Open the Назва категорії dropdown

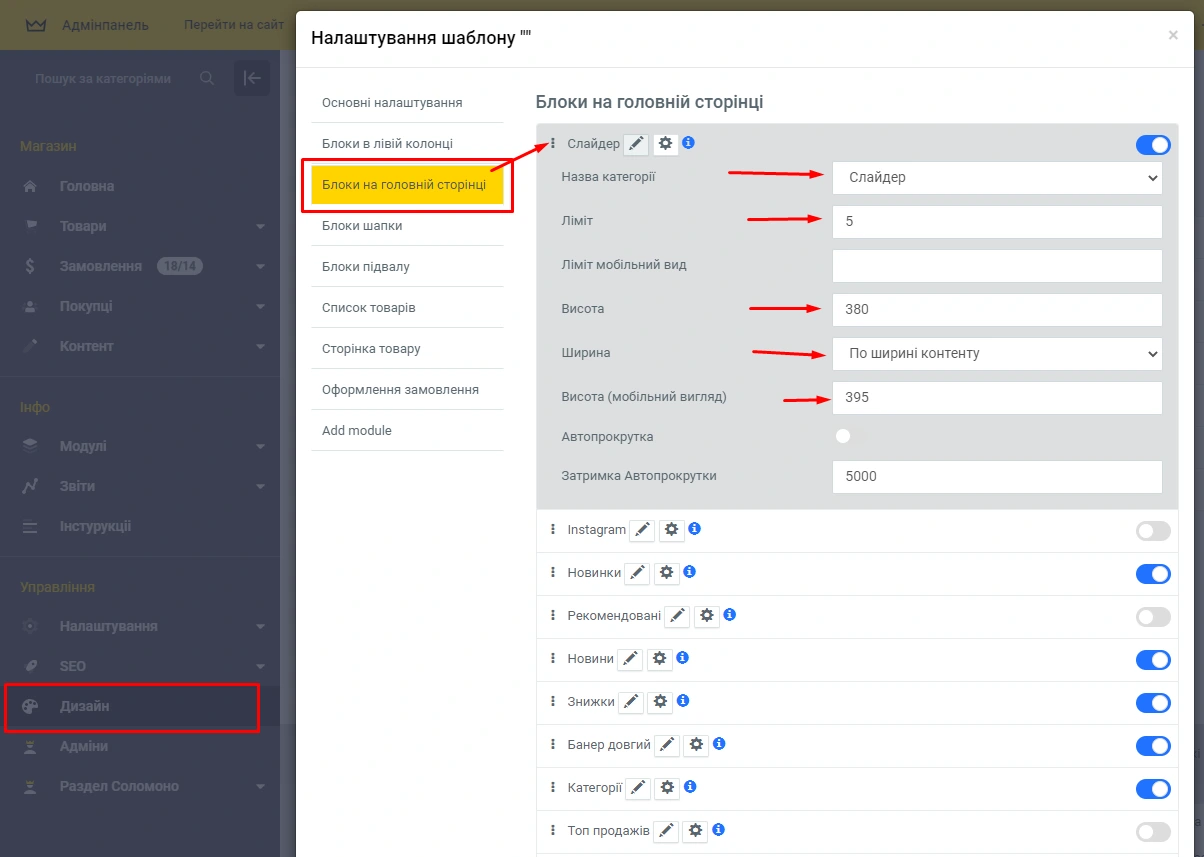coord(996,178)
